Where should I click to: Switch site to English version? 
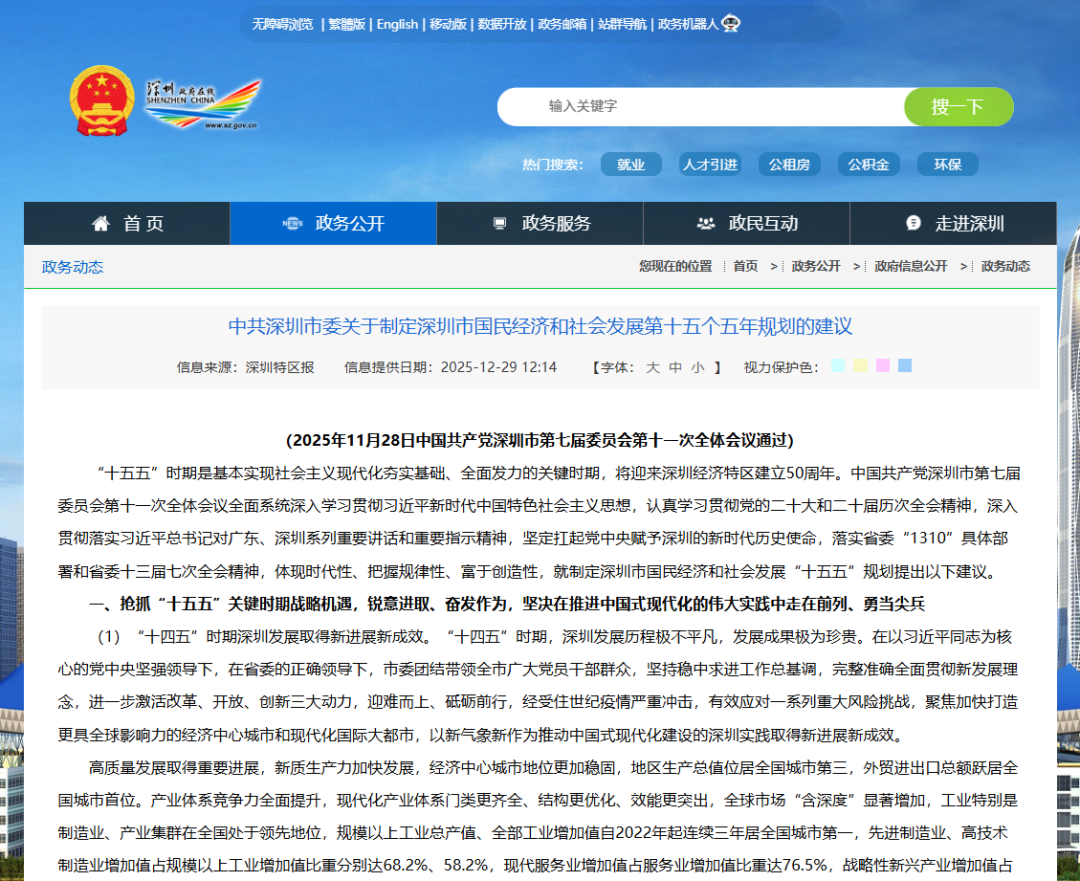pyautogui.click(x=397, y=24)
